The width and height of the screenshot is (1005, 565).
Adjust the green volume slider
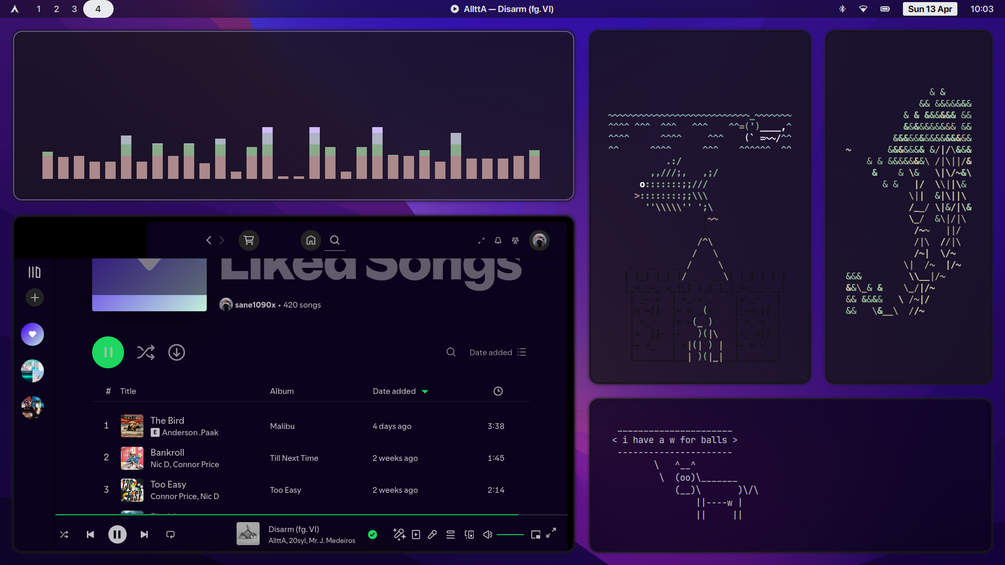[510, 534]
